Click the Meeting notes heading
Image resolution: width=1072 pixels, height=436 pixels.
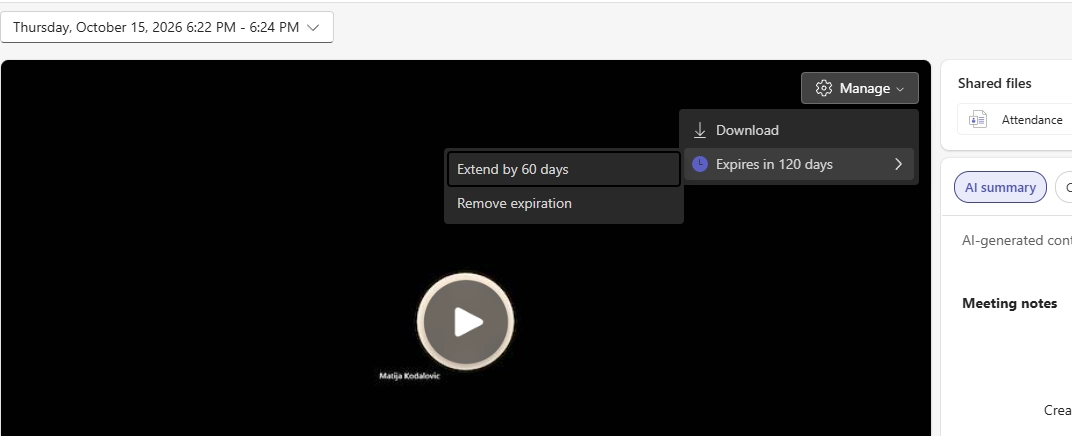pos(1009,303)
